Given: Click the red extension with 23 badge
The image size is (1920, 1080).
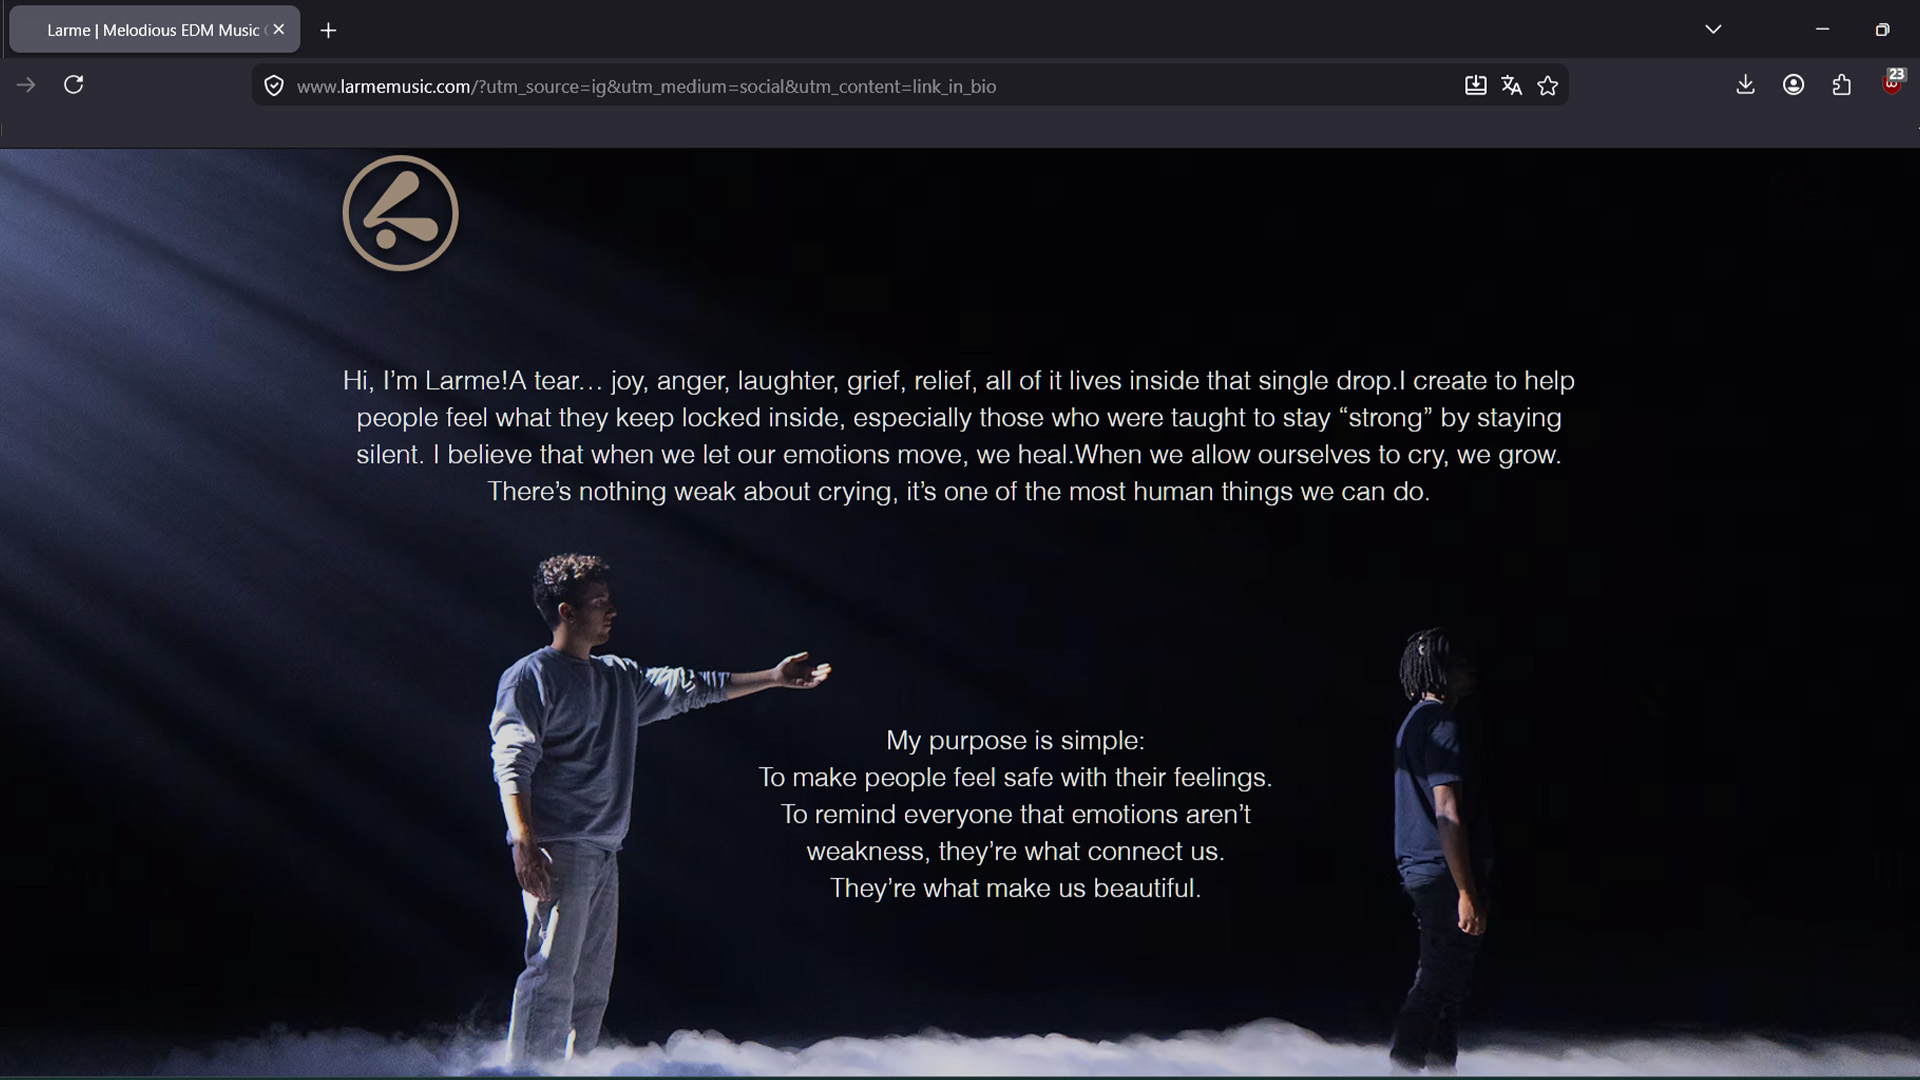Looking at the screenshot, I should pyautogui.click(x=1890, y=84).
